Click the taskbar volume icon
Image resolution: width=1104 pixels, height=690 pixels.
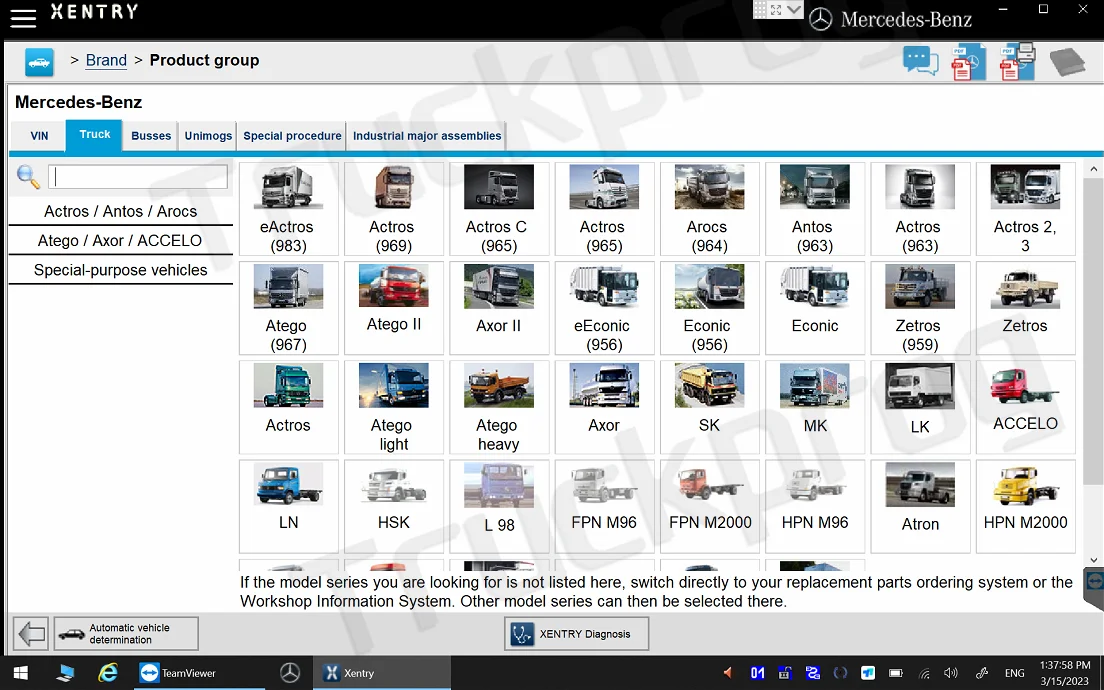tap(951, 673)
